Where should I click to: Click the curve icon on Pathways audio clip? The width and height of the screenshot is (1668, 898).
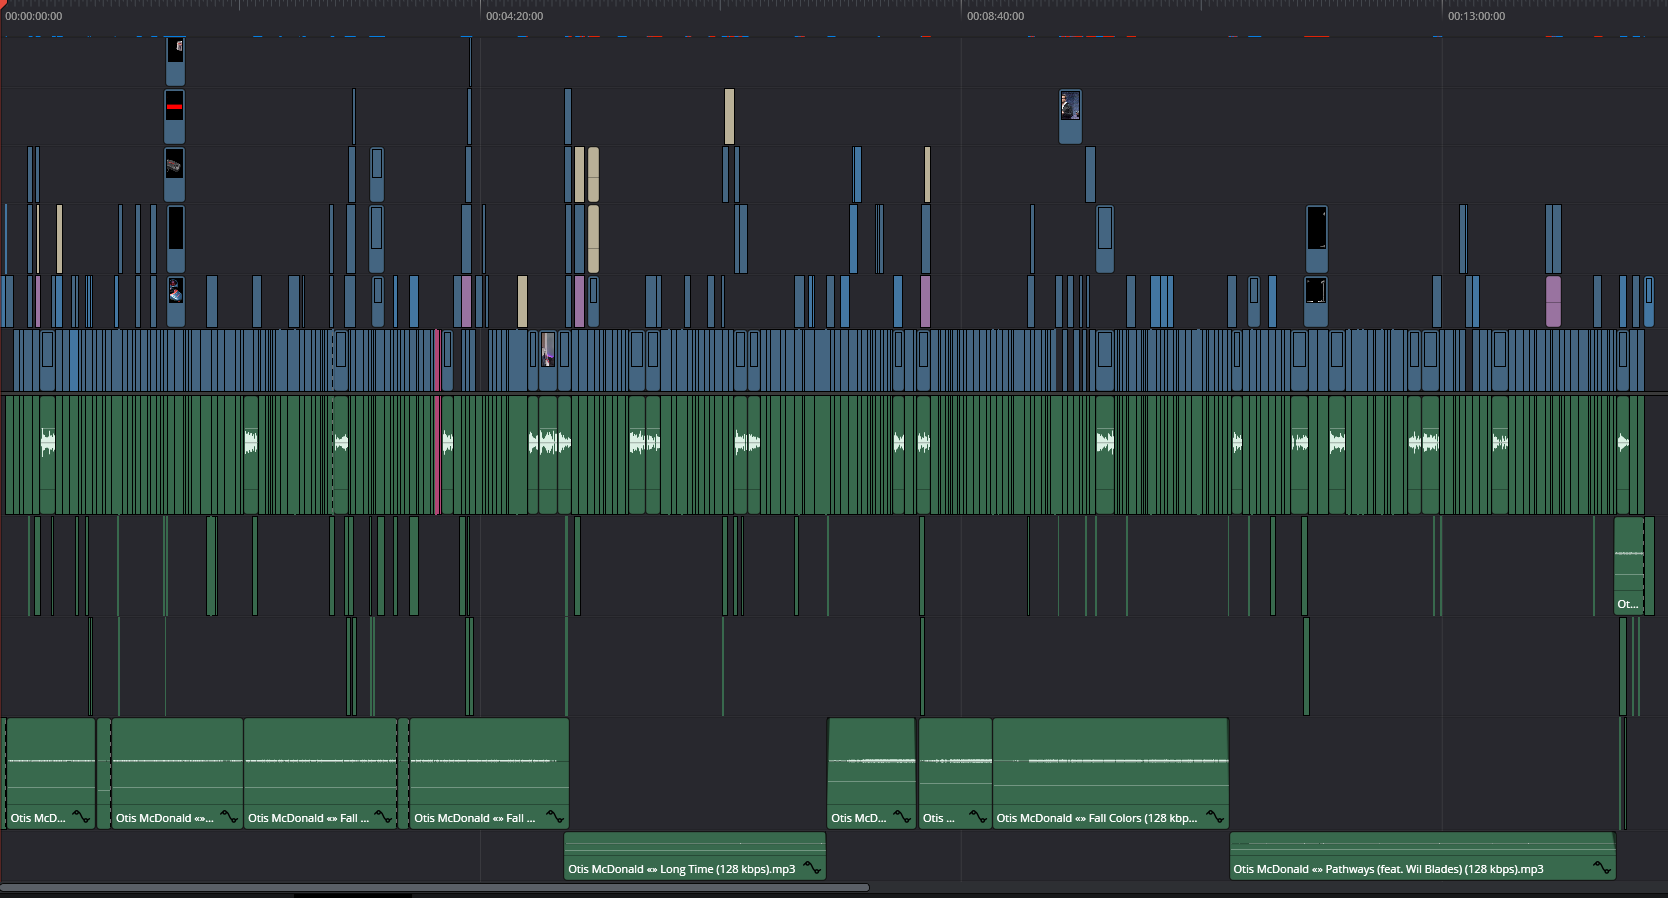[1601, 868]
